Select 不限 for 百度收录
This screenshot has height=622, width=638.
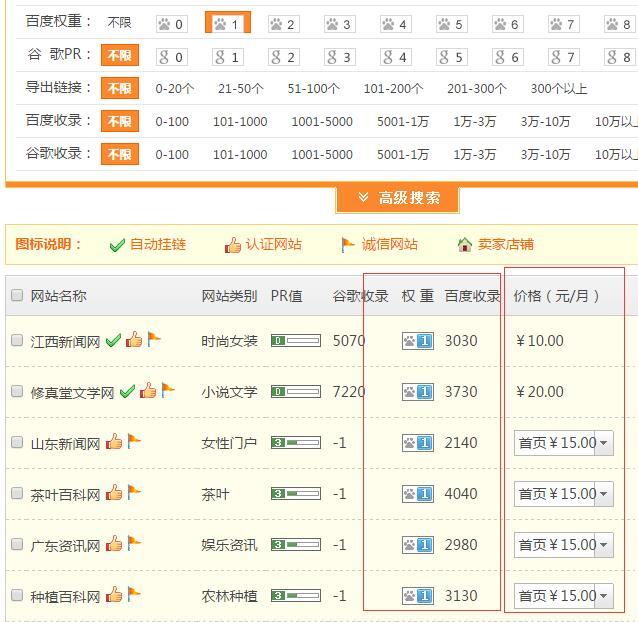pos(120,121)
